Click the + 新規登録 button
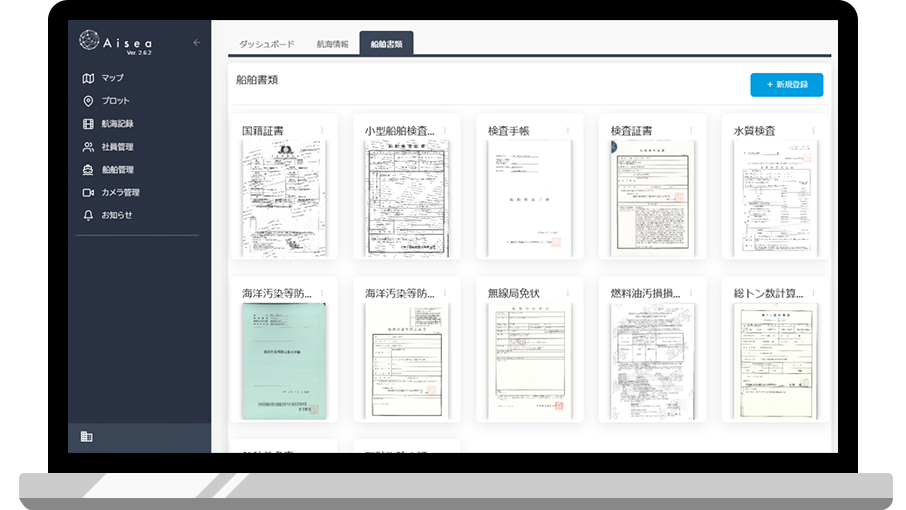This screenshot has height=510, width=906. (786, 85)
